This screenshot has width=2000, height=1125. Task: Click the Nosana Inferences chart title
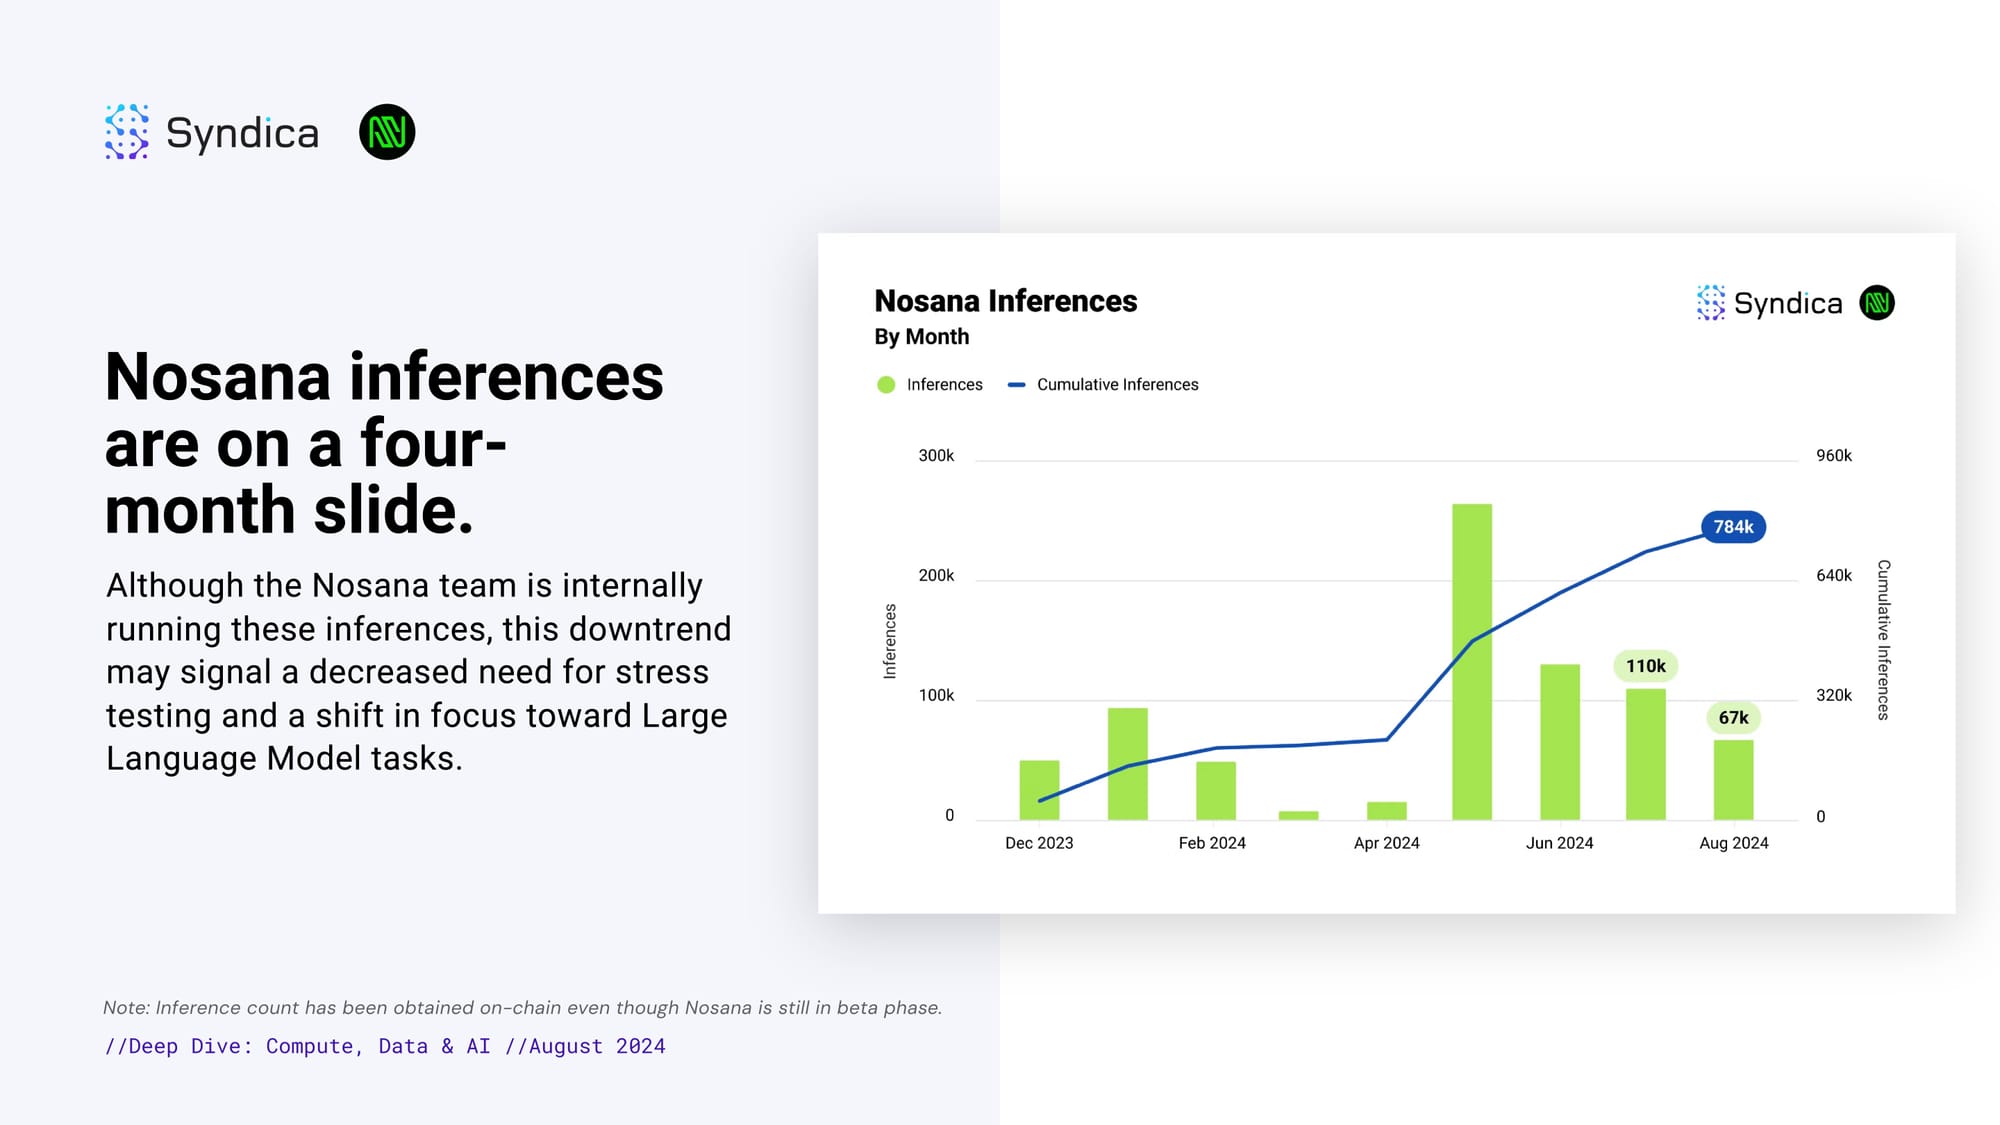(1006, 301)
